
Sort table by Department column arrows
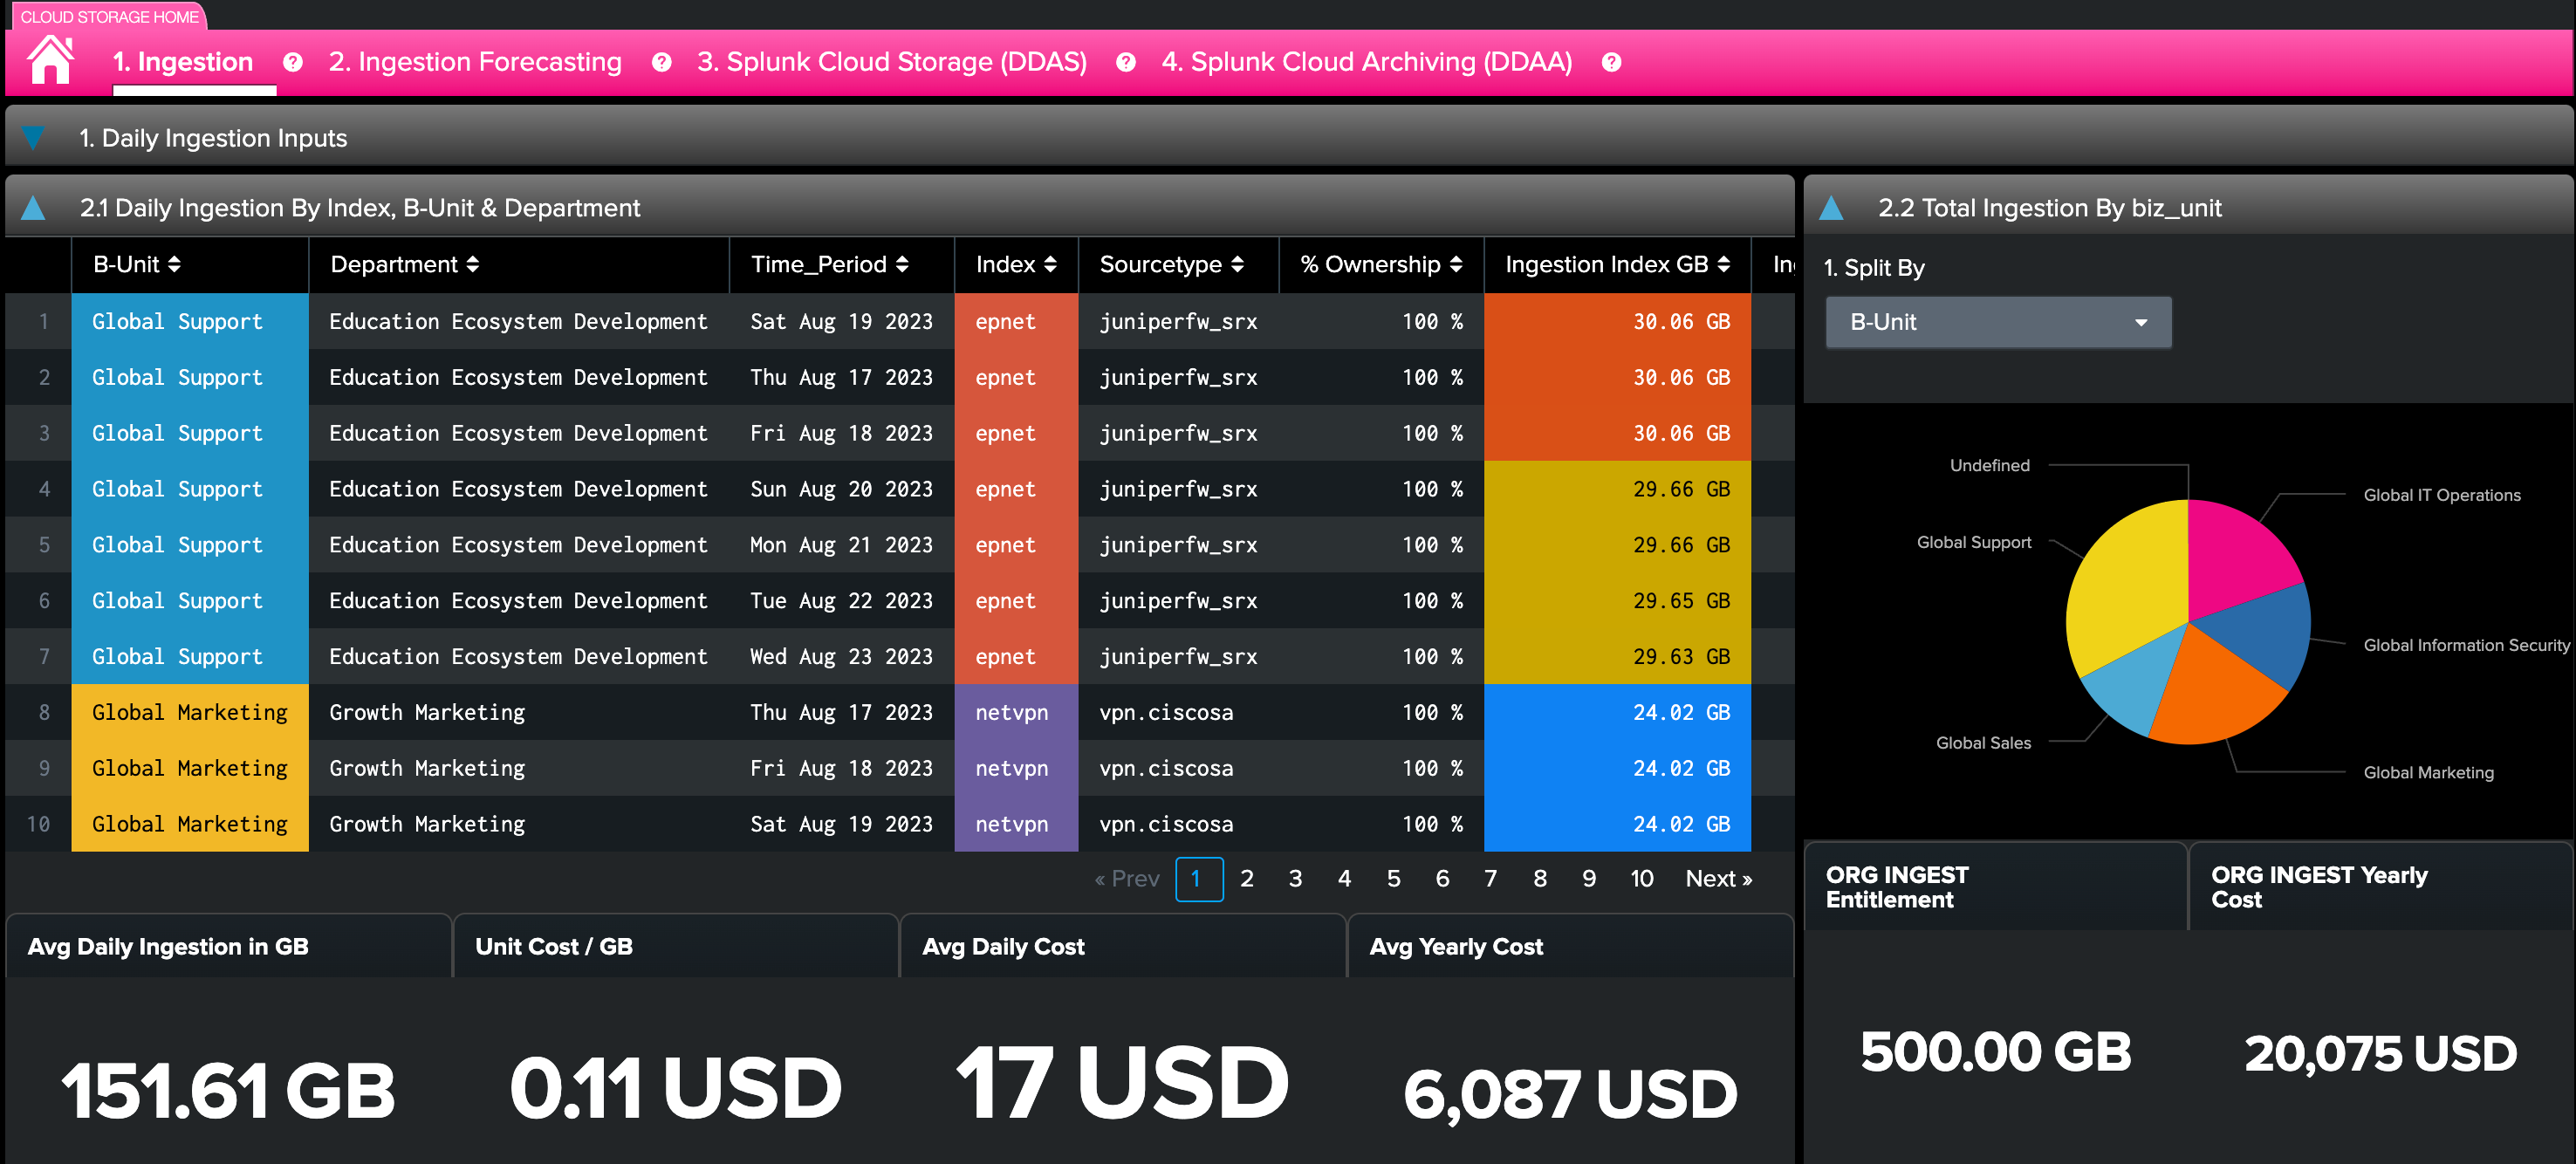coord(473,264)
